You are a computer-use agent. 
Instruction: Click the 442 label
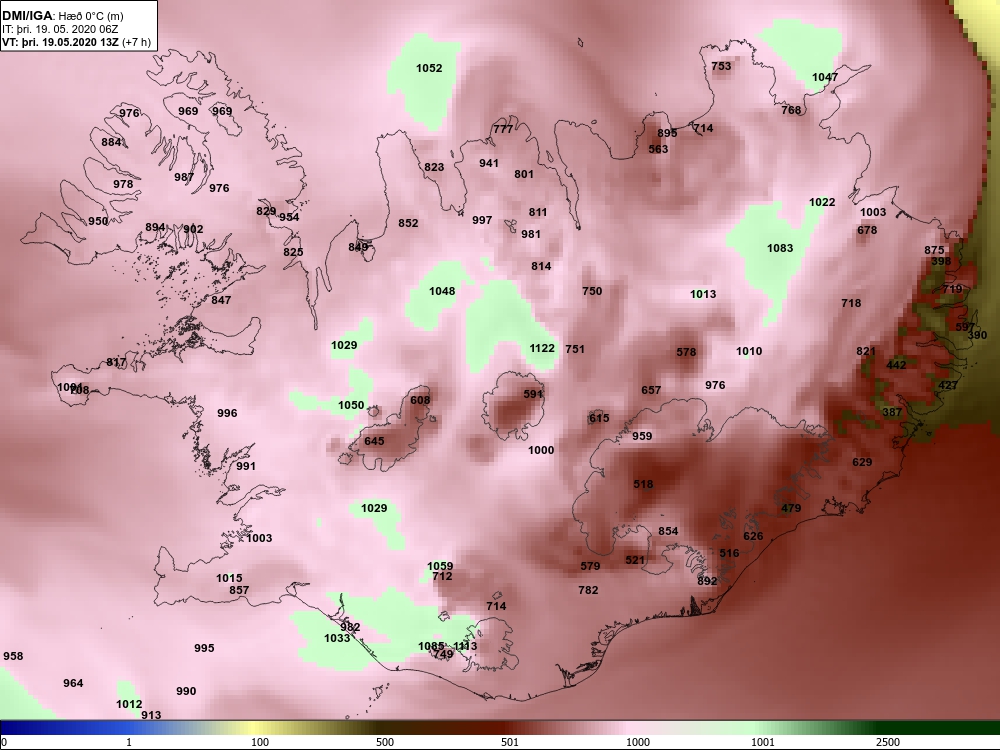pyautogui.click(x=896, y=365)
